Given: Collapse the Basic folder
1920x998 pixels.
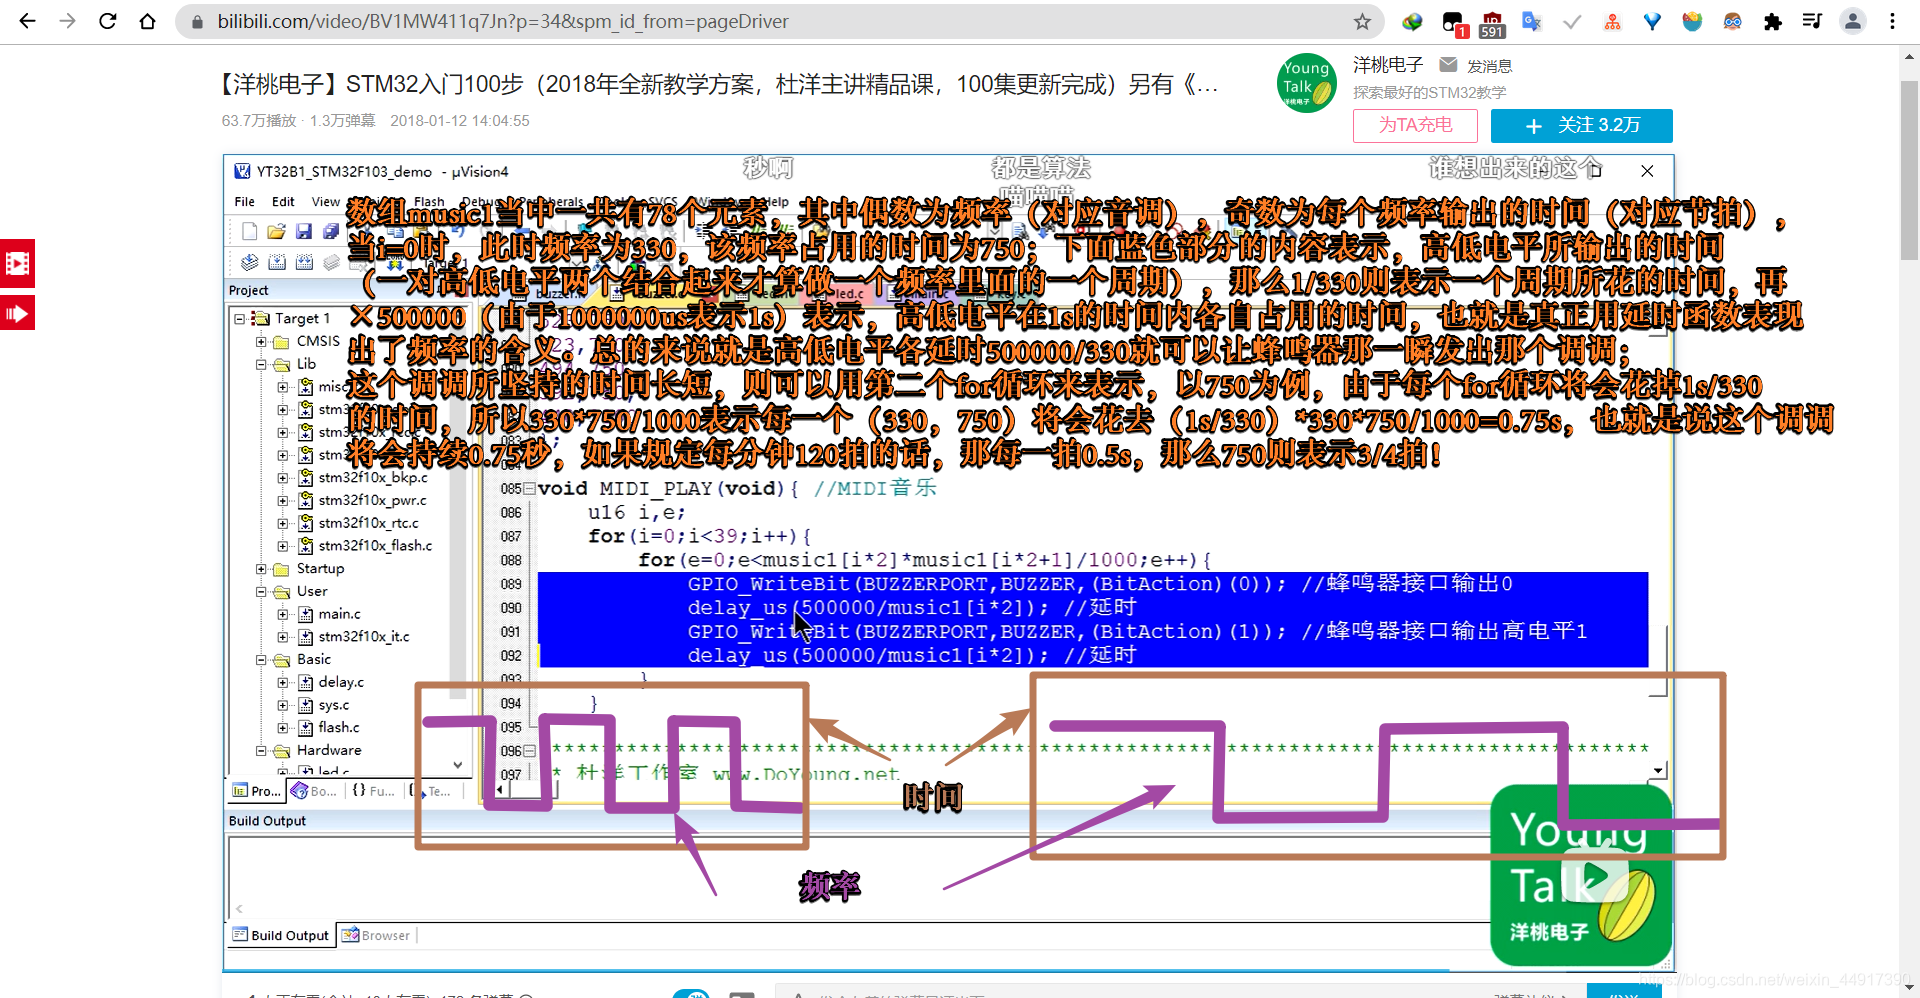Looking at the screenshot, I should click(x=261, y=660).
